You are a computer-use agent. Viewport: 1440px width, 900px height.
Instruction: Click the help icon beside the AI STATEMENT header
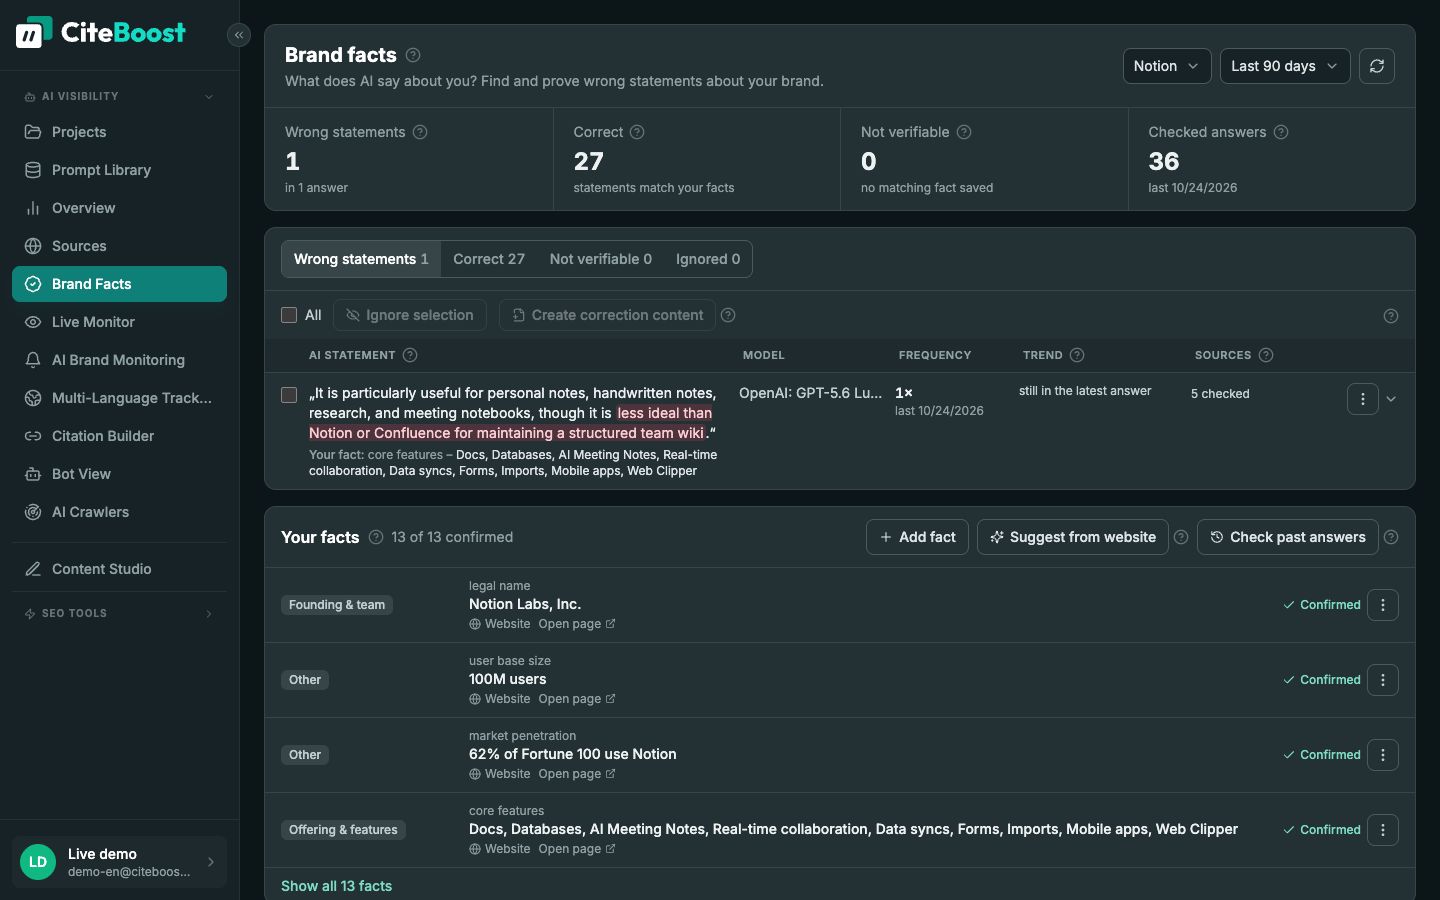coord(410,355)
